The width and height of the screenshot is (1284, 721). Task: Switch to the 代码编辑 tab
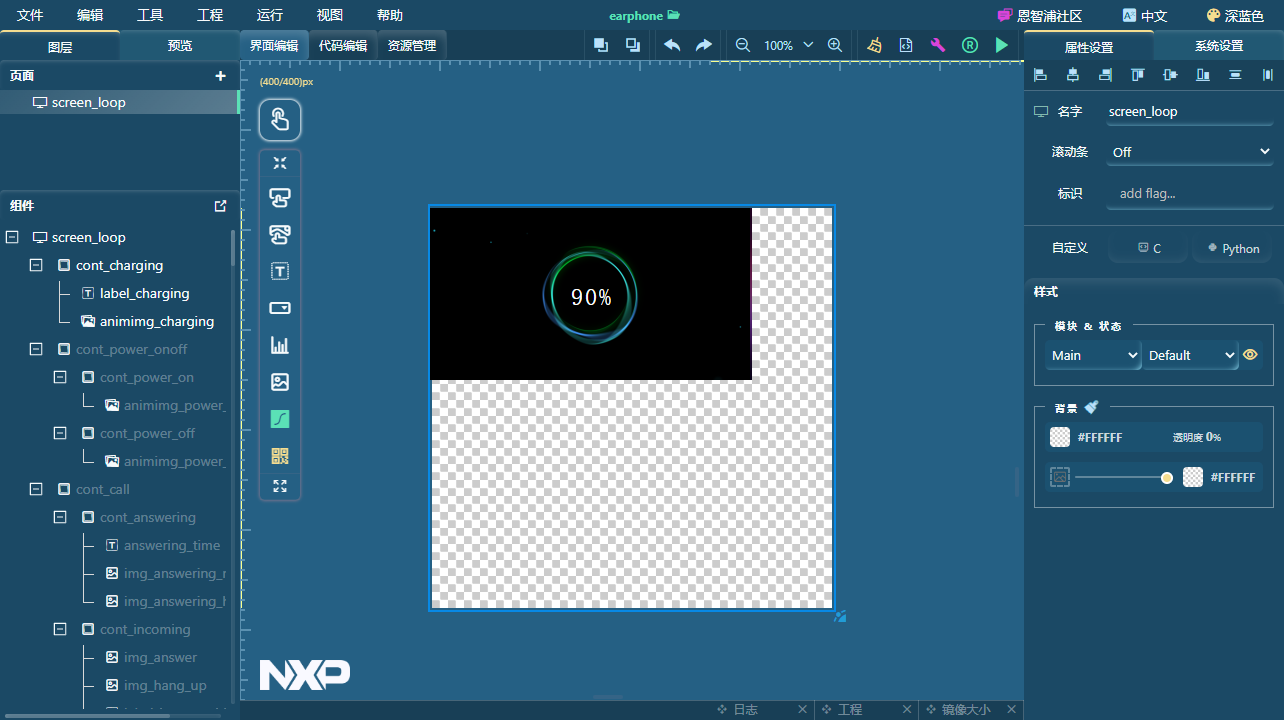343,46
